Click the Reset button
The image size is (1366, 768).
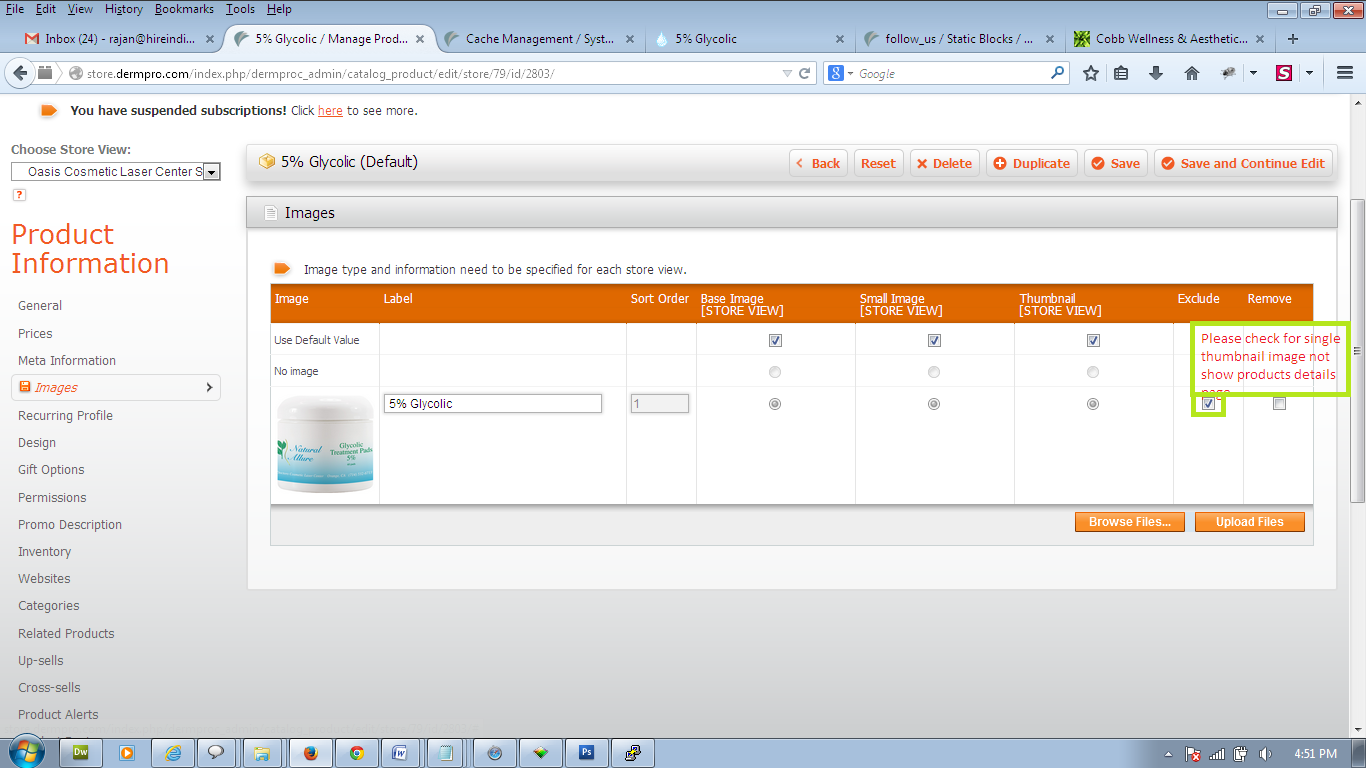878,163
